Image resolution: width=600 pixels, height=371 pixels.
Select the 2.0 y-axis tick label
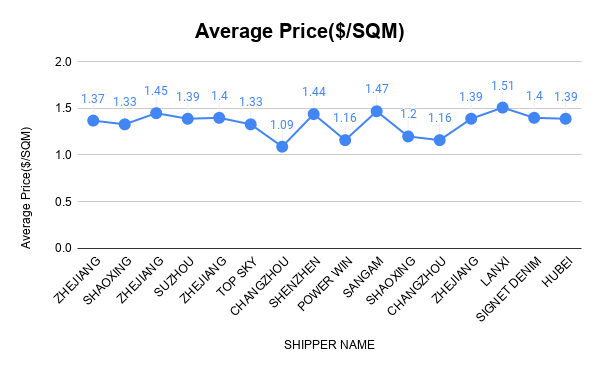[x=63, y=62]
